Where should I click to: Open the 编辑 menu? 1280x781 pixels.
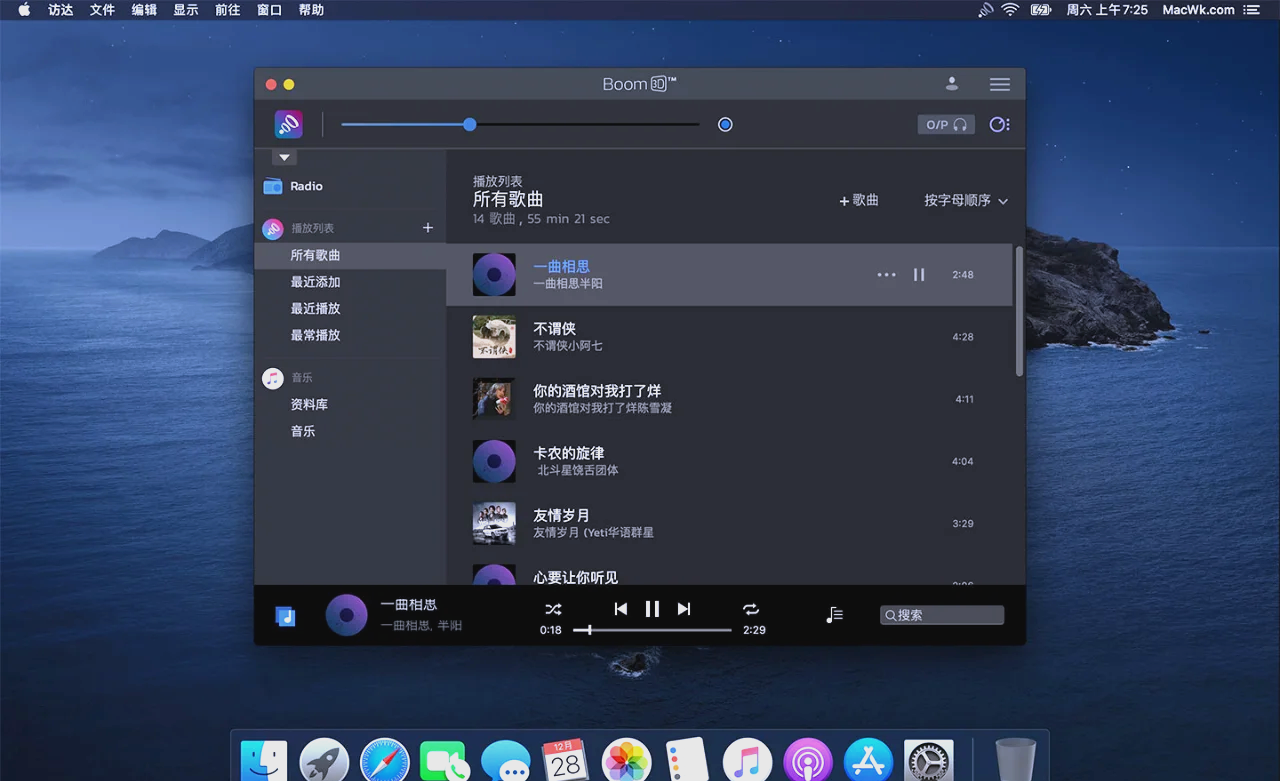point(144,10)
